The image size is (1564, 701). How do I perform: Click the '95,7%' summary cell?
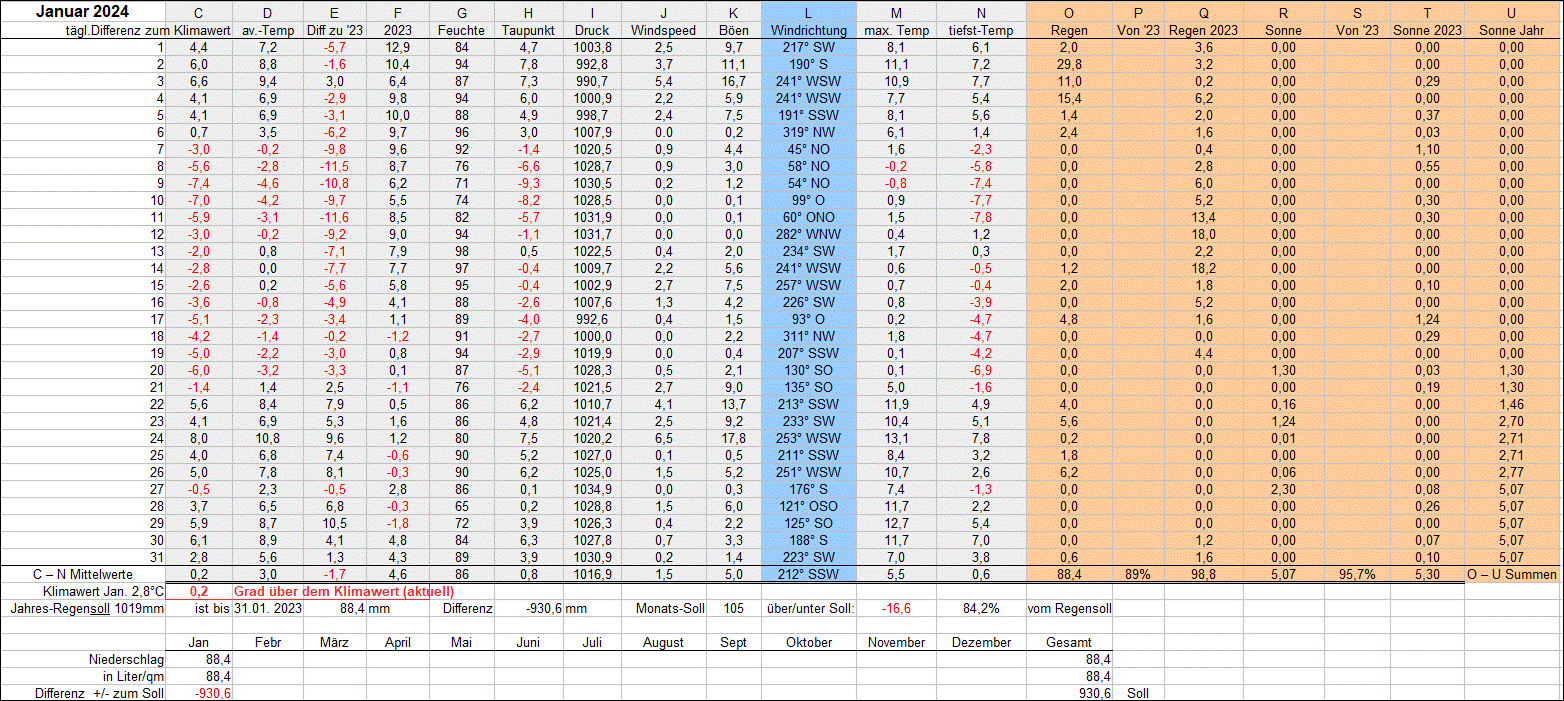[x=1356, y=574]
